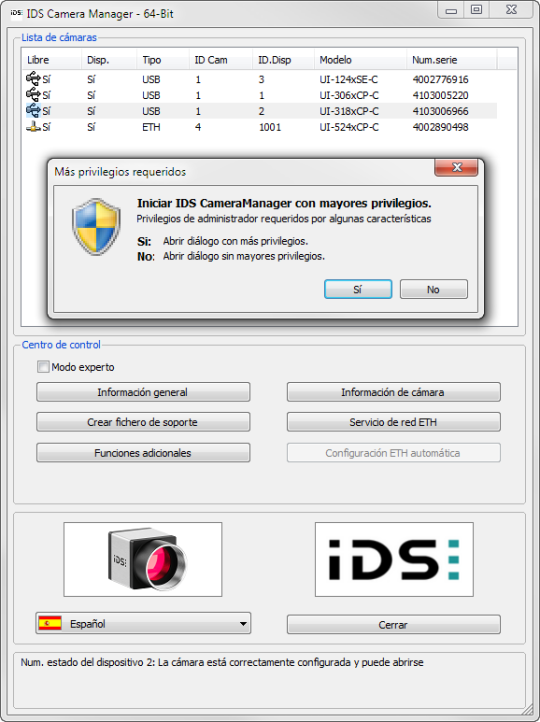Click the Ethernet icon for camera UI-524xCP-C

(33, 127)
